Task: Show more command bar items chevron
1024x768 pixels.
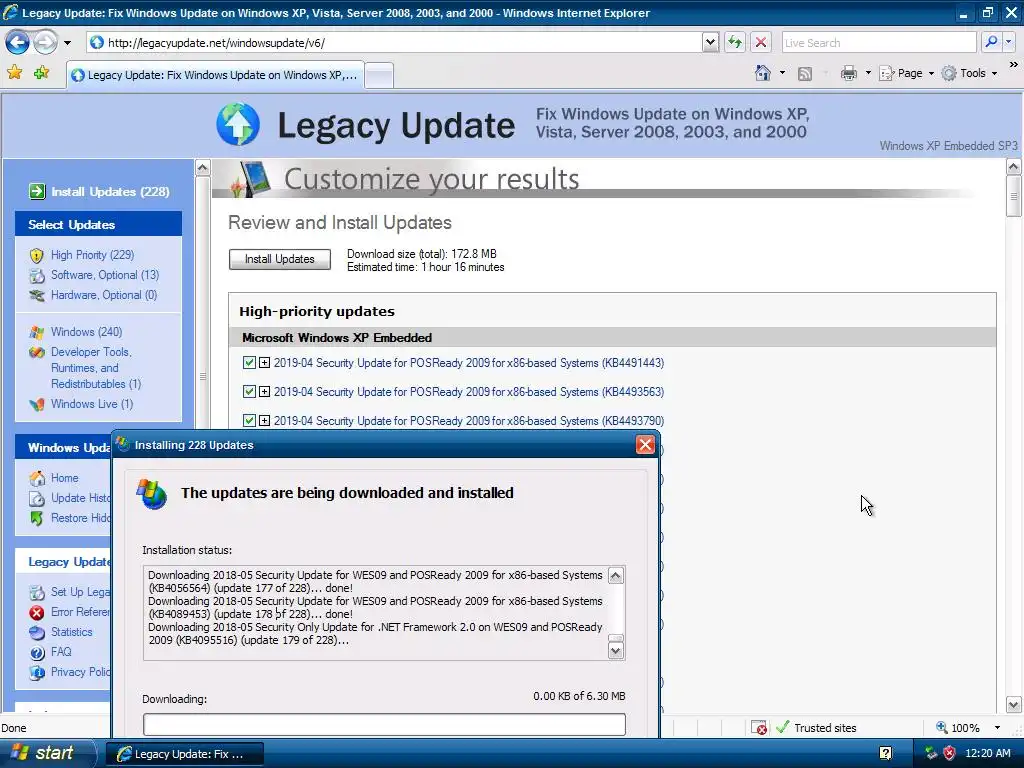Action: pyautogui.click(x=1014, y=65)
